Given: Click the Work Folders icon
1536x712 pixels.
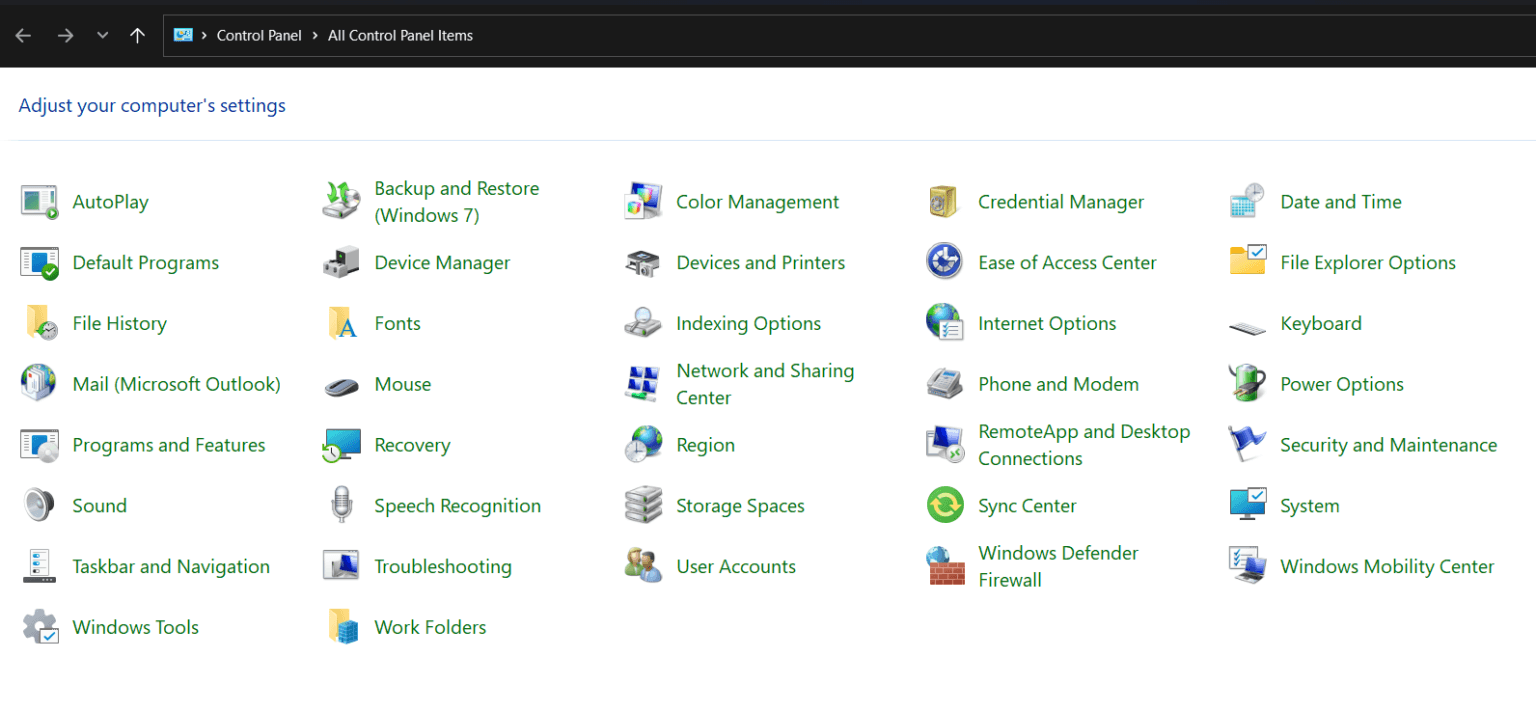Looking at the screenshot, I should (342, 627).
